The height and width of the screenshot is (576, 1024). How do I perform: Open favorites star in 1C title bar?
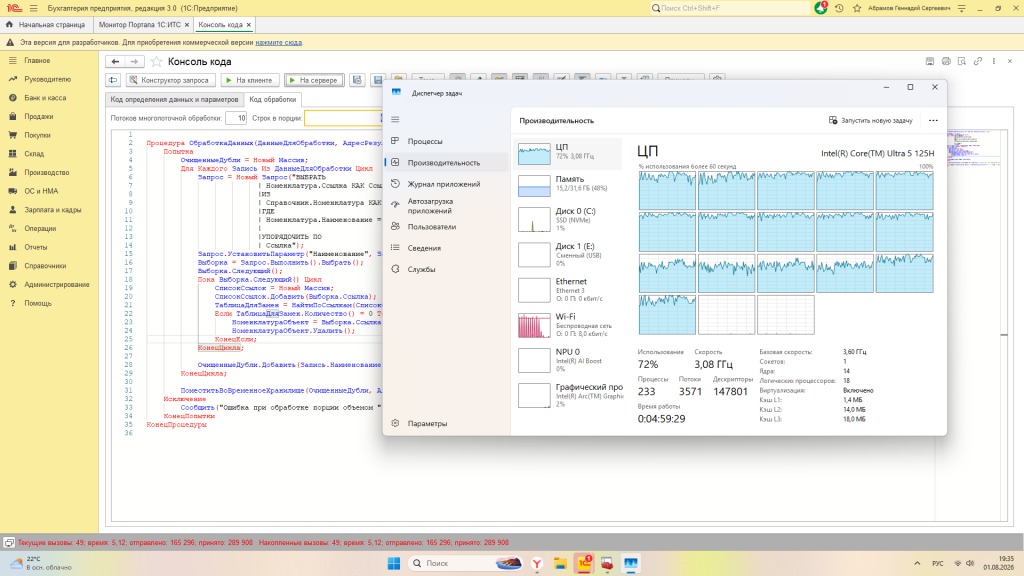pyautogui.click(x=857, y=8)
